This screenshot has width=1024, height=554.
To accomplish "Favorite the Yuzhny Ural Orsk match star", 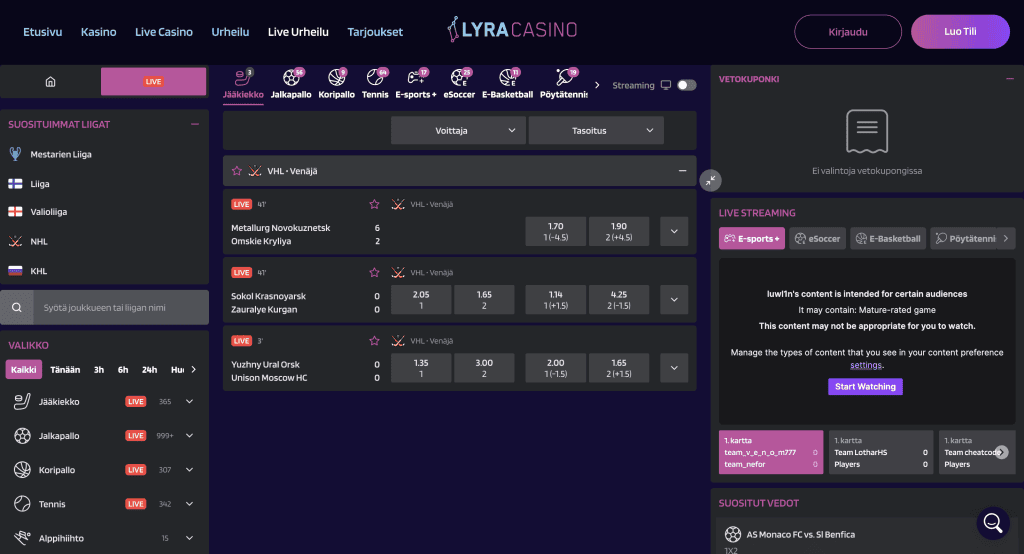I will point(374,340).
